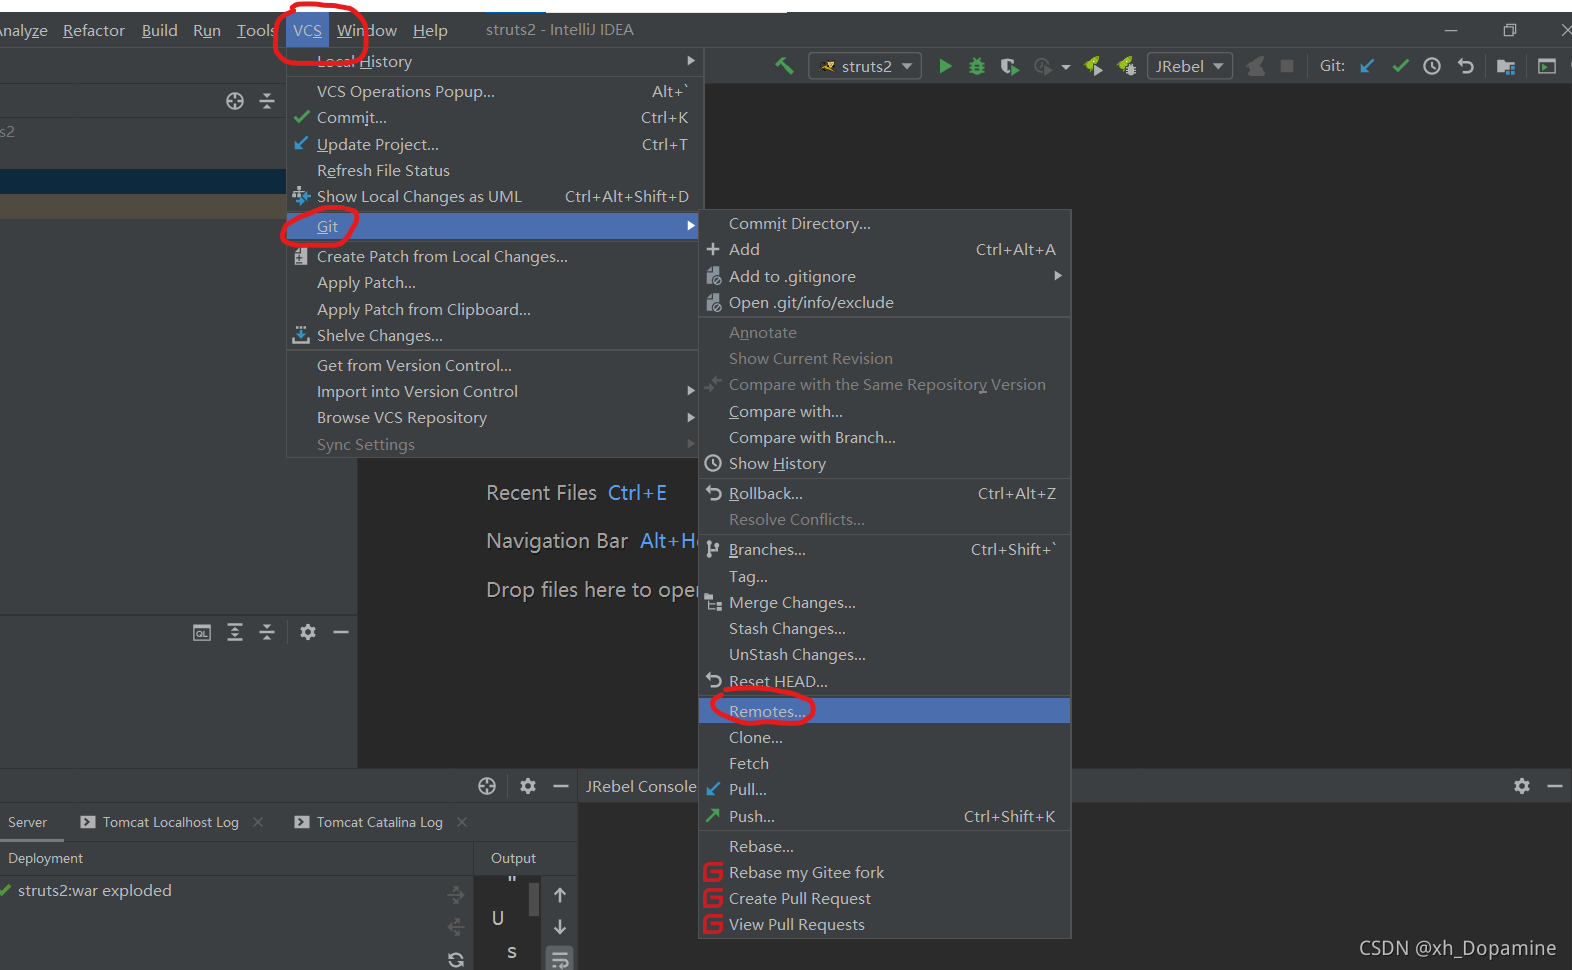Open the VCS menu
Screen dimensions: 1572x970
click(x=307, y=30)
